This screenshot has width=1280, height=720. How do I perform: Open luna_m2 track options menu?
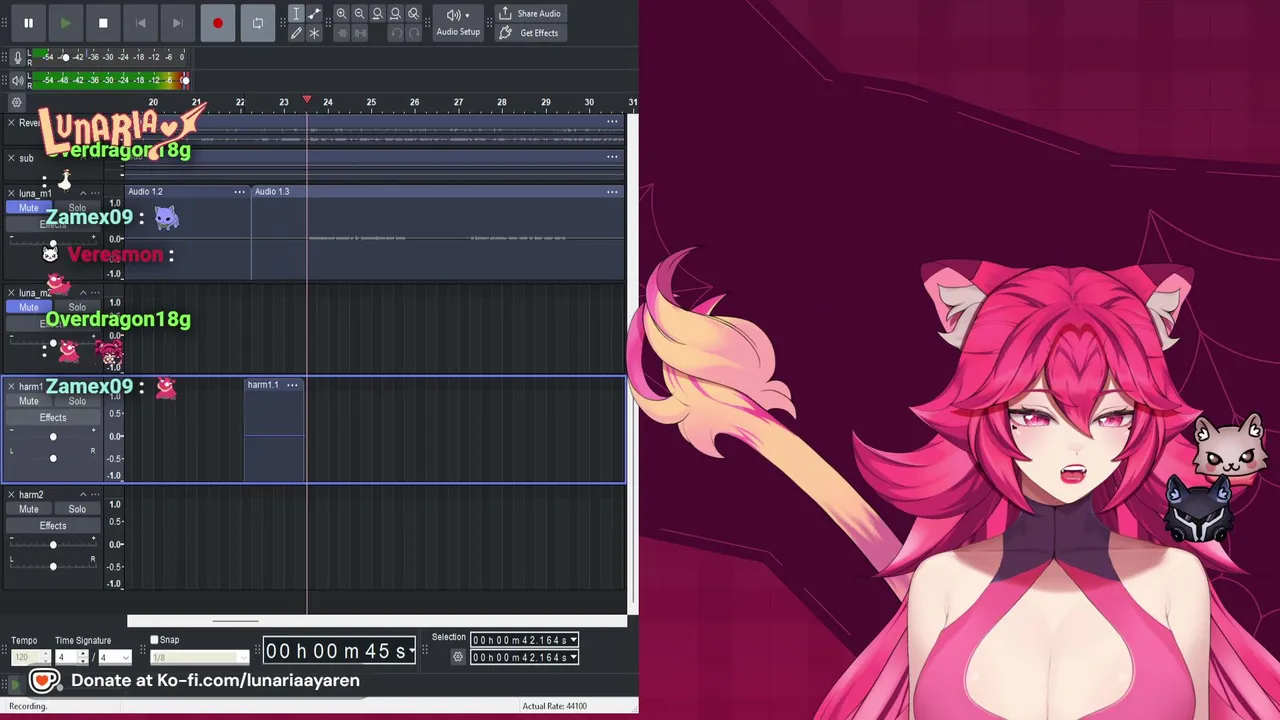(96, 292)
